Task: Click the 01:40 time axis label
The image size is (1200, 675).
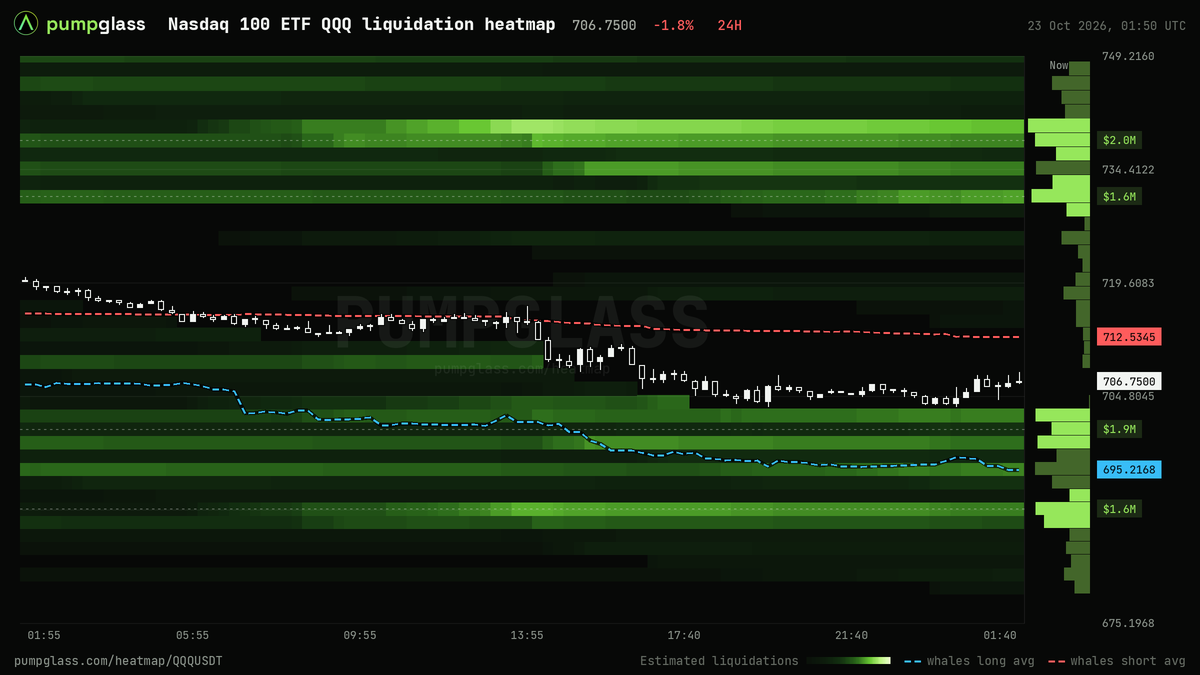Action: coord(1000,635)
